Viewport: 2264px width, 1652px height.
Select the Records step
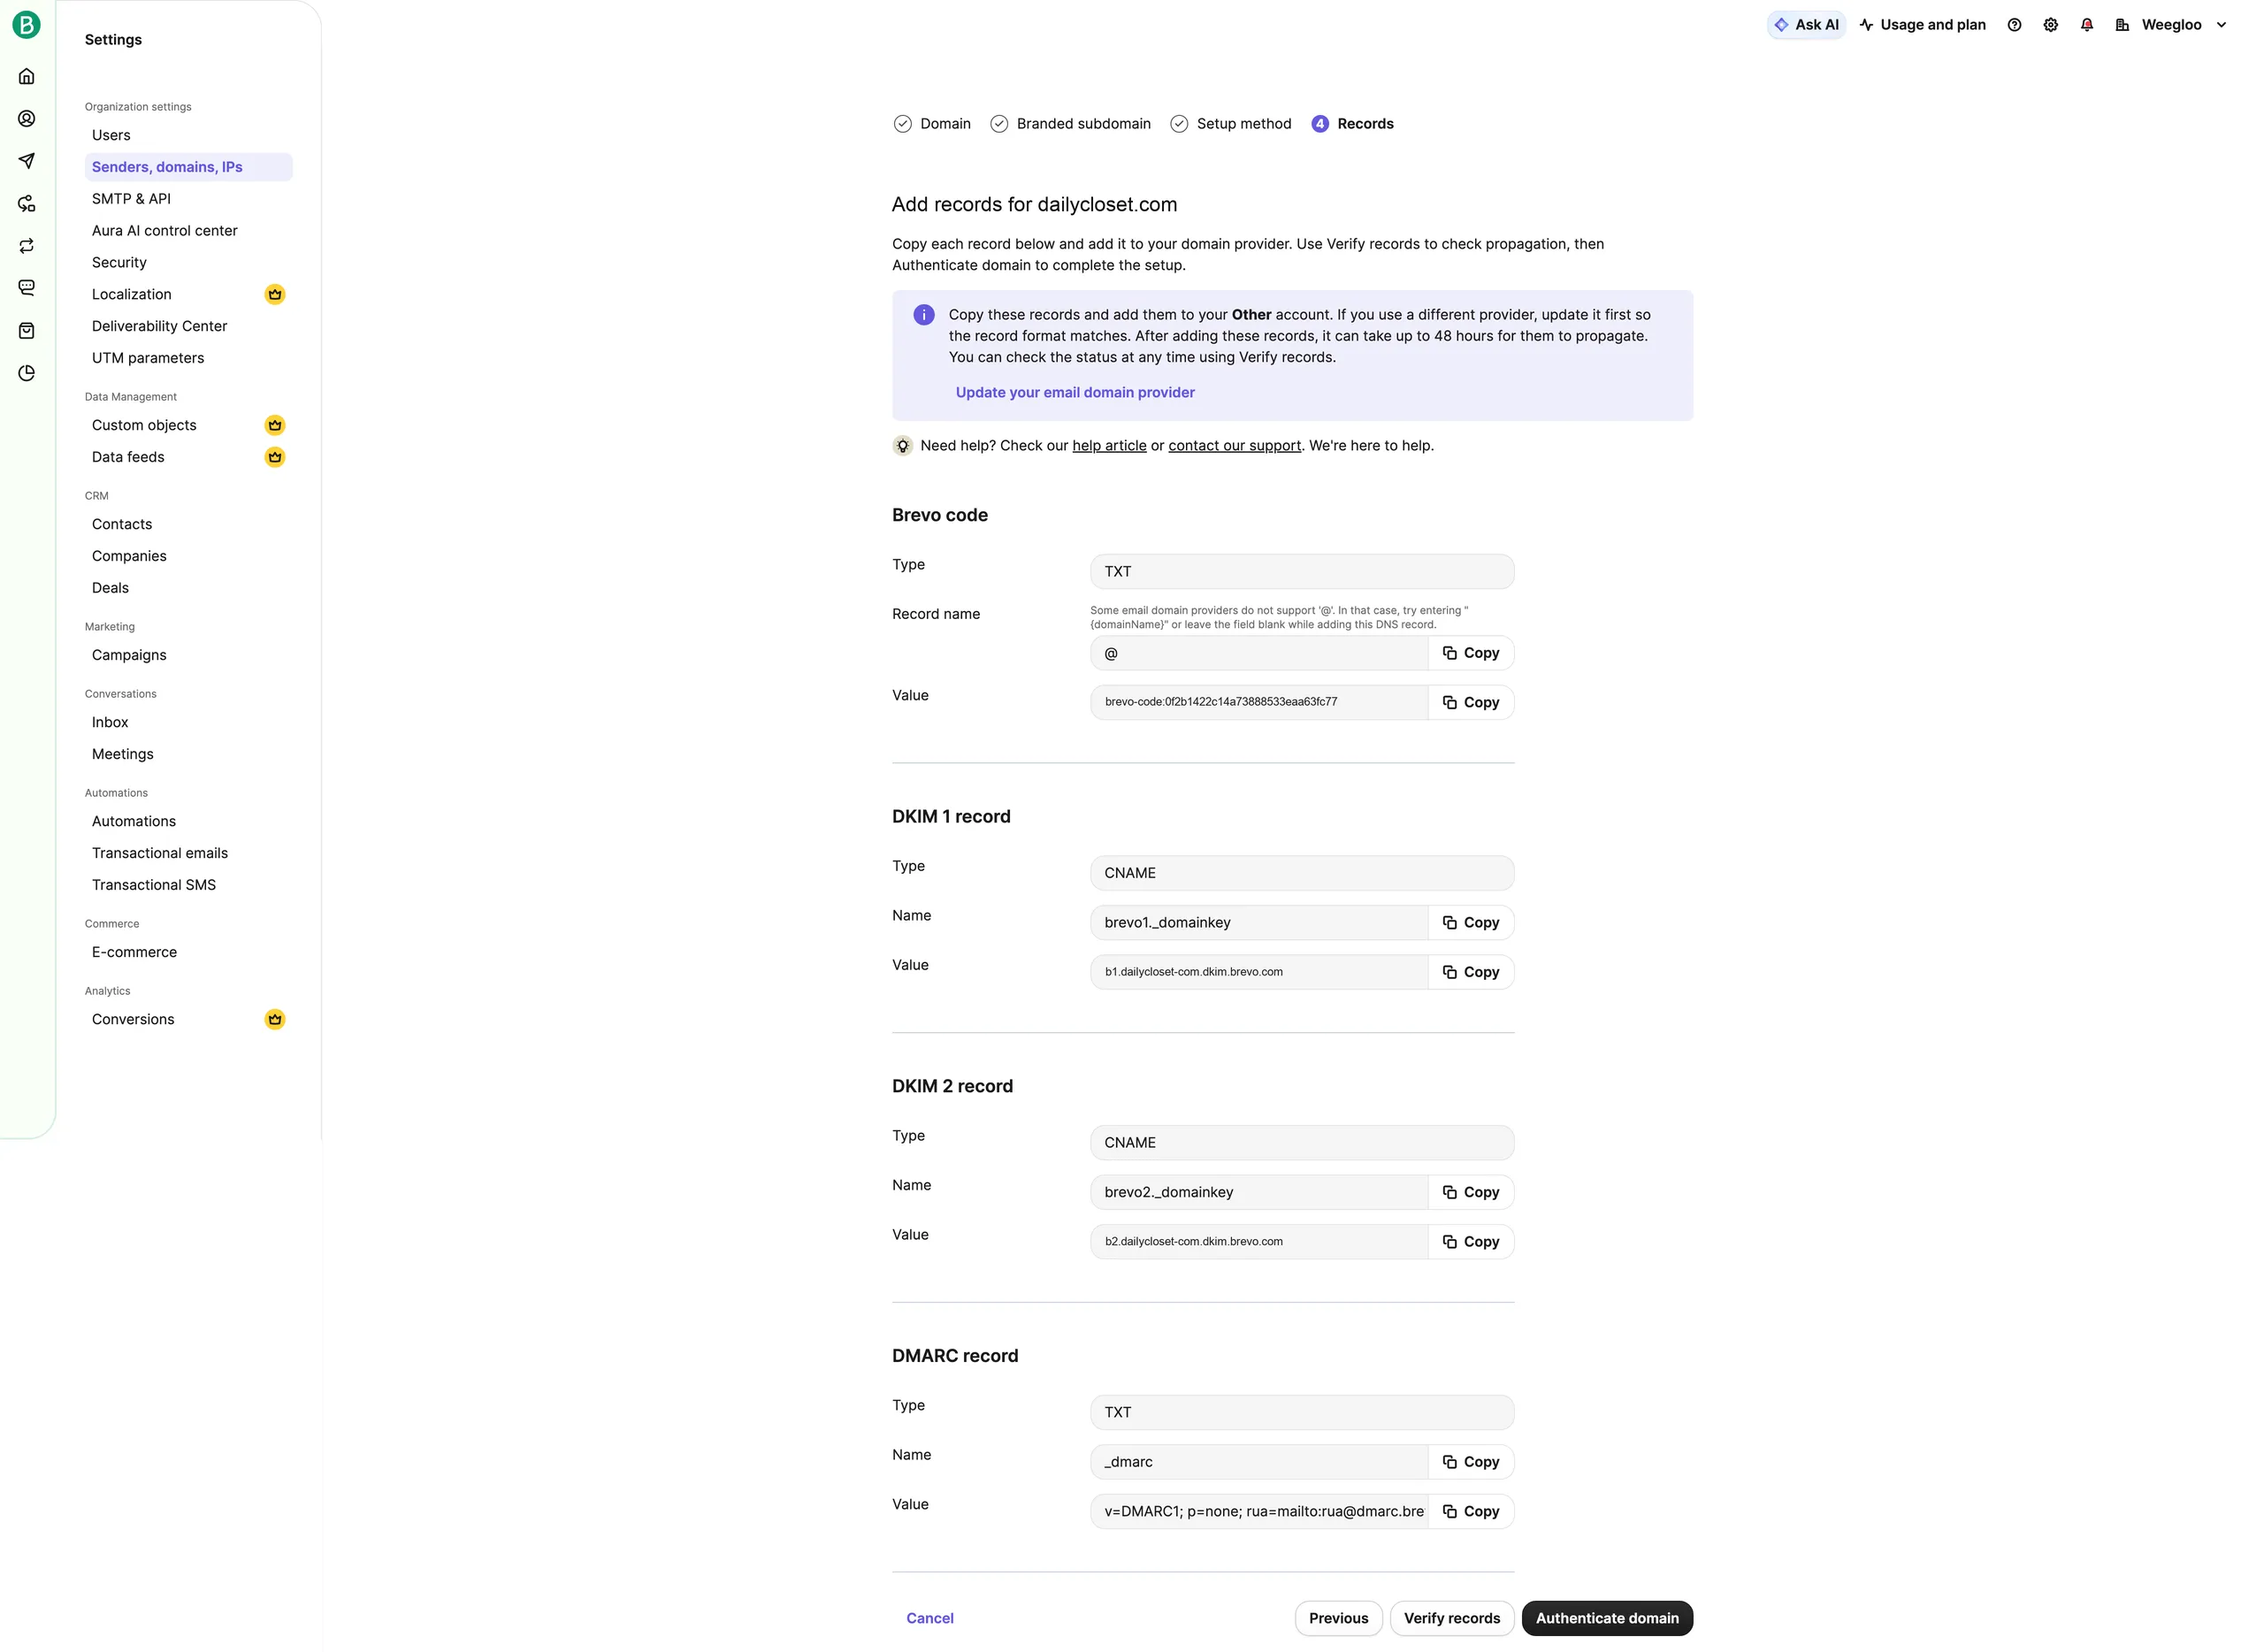[x=1352, y=124]
